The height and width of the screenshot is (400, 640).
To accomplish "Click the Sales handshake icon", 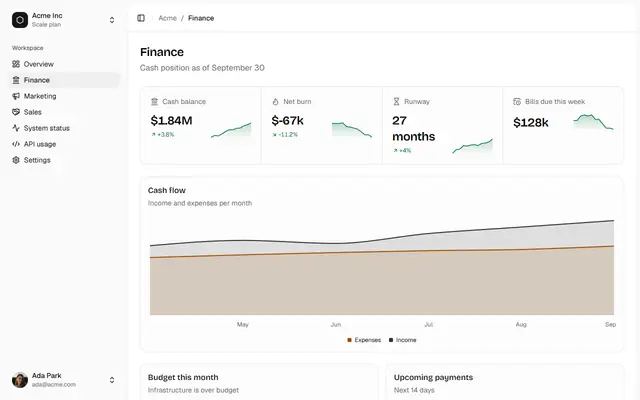I will [x=16, y=112].
